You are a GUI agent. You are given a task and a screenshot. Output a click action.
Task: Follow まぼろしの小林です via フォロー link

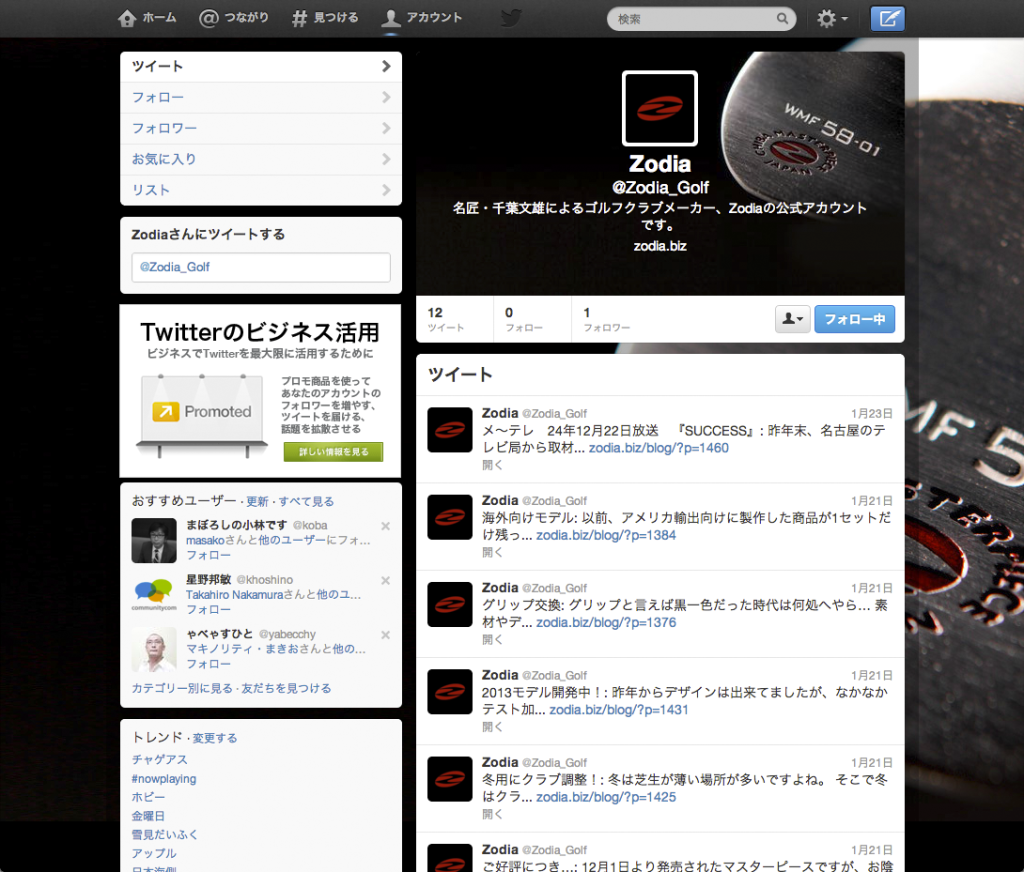208,555
